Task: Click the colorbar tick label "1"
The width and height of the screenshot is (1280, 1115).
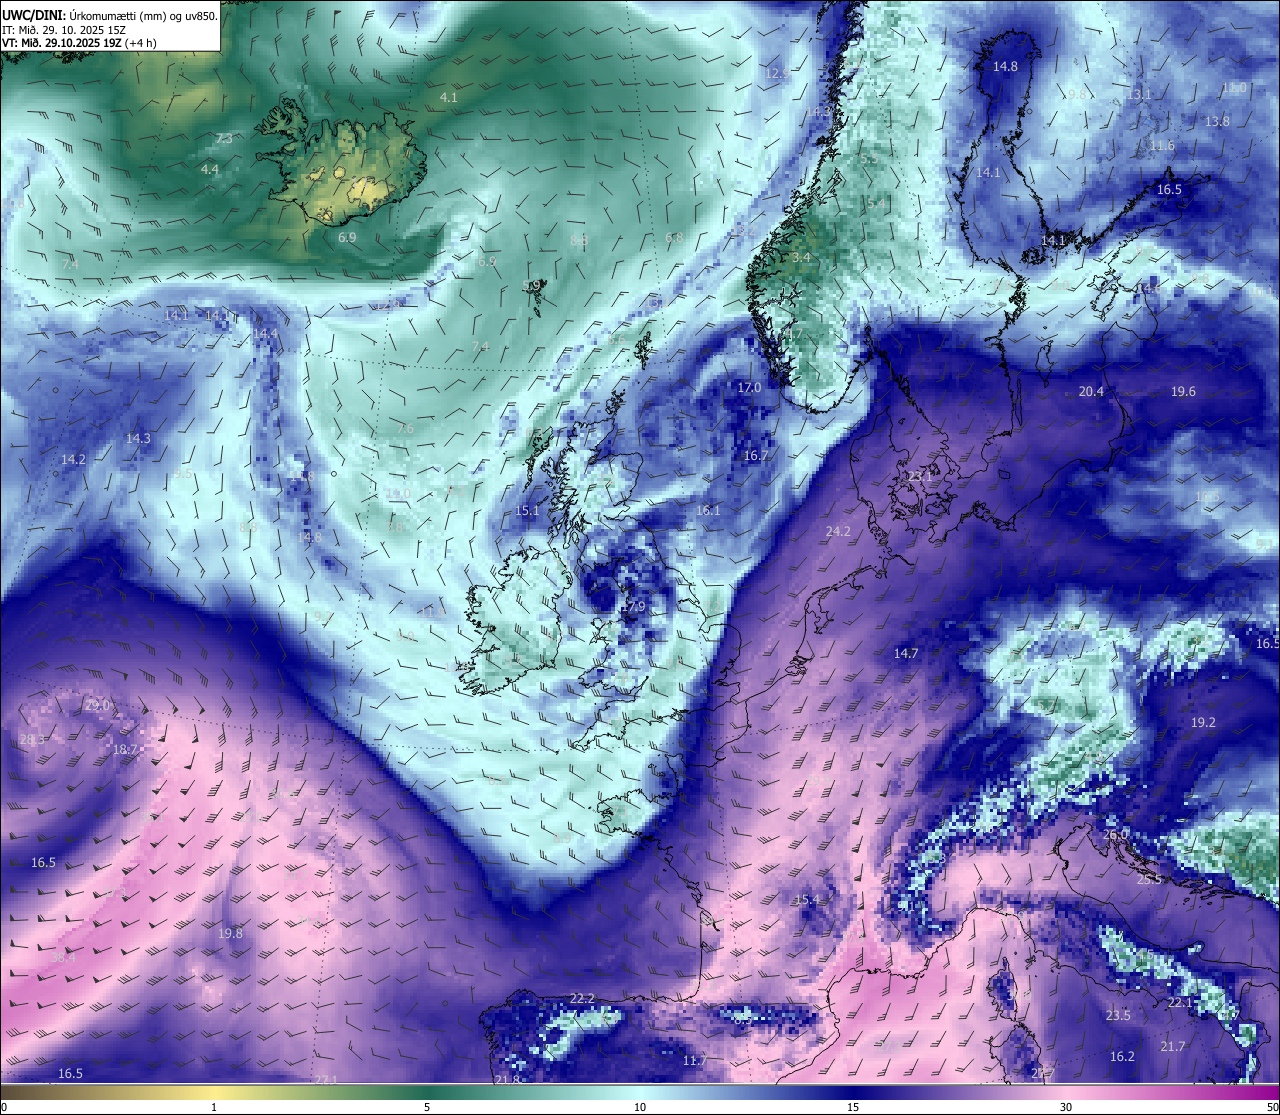Action: pyautogui.click(x=214, y=1107)
